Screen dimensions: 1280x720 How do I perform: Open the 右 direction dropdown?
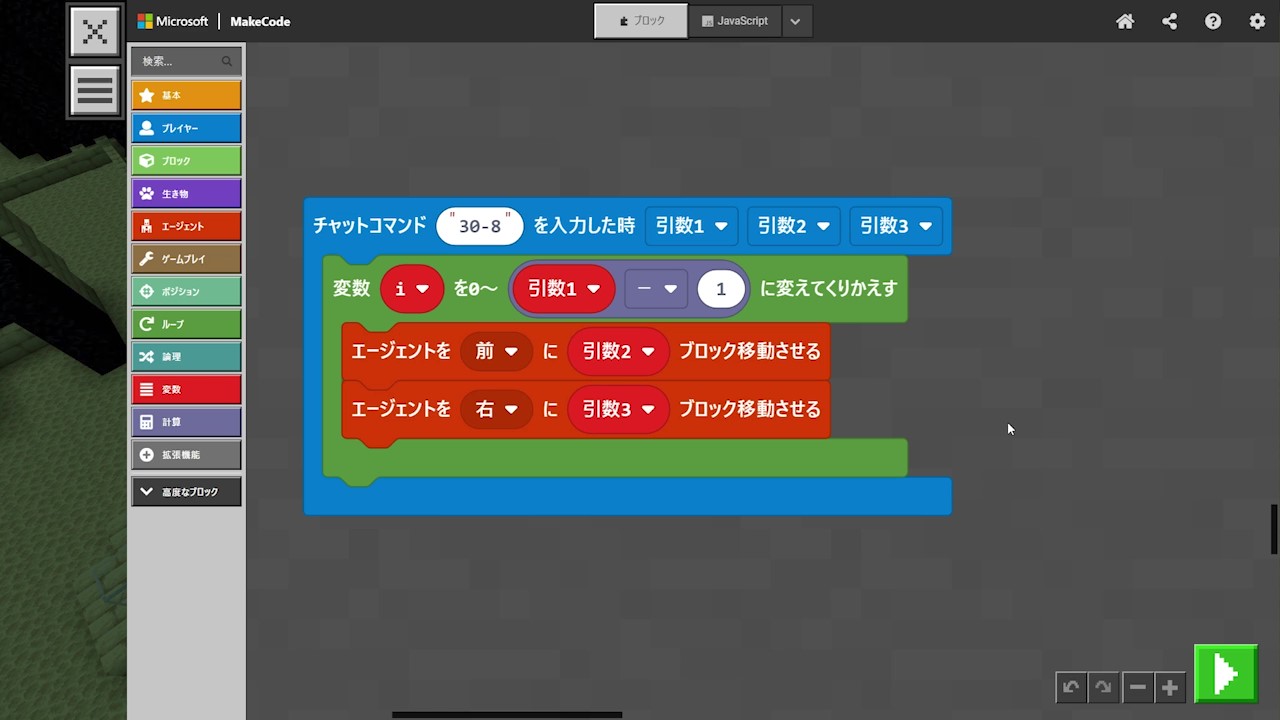(x=496, y=410)
